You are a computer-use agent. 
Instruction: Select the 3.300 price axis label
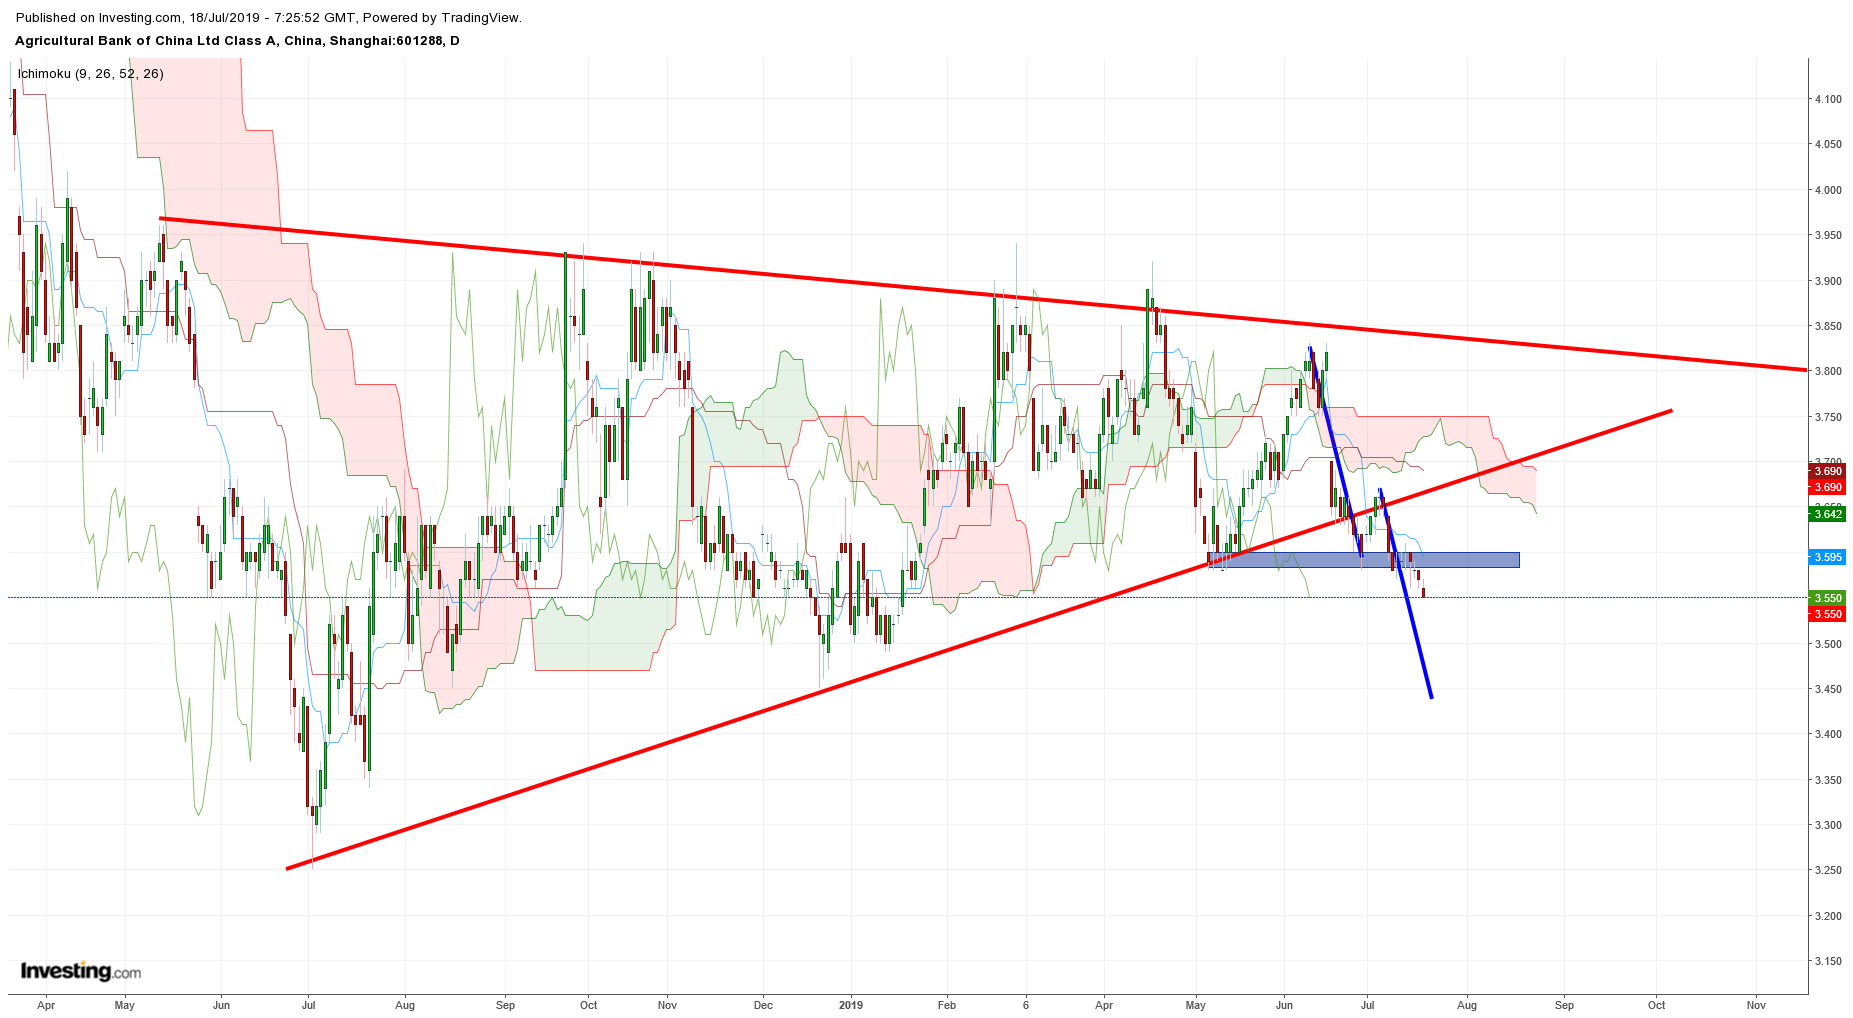(1828, 825)
